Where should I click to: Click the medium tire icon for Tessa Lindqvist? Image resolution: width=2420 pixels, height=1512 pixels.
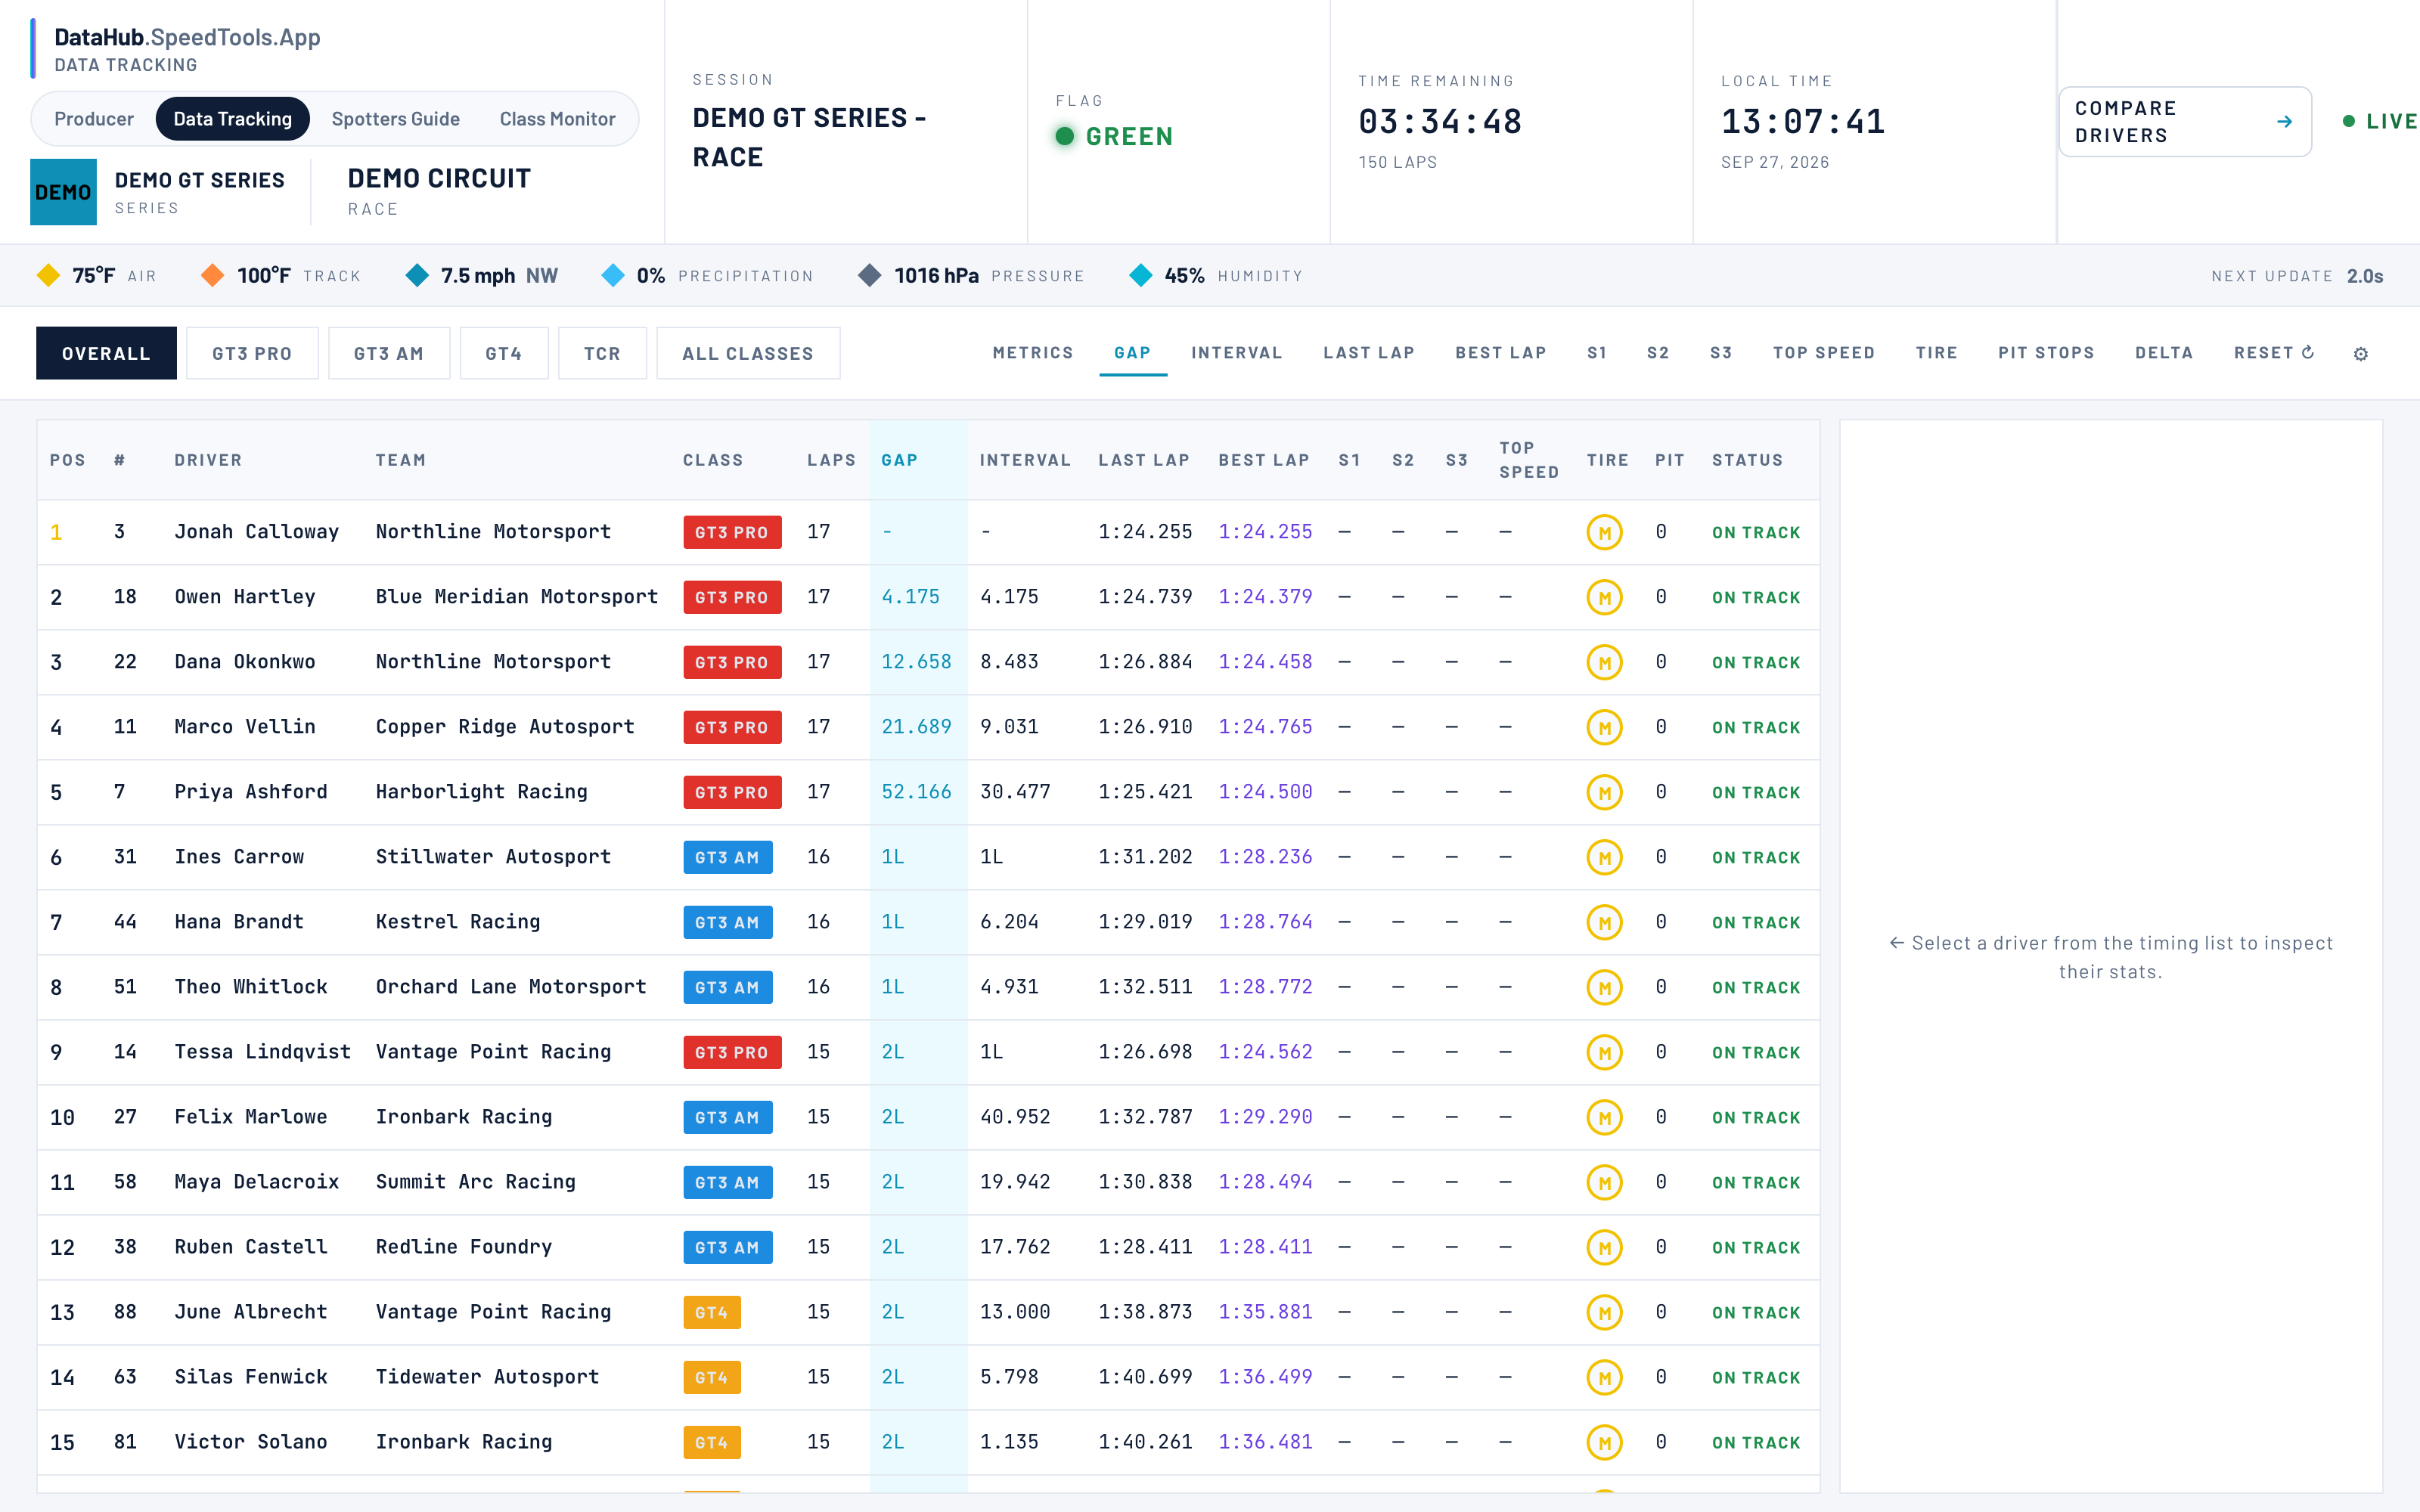coord(1604,1052)
